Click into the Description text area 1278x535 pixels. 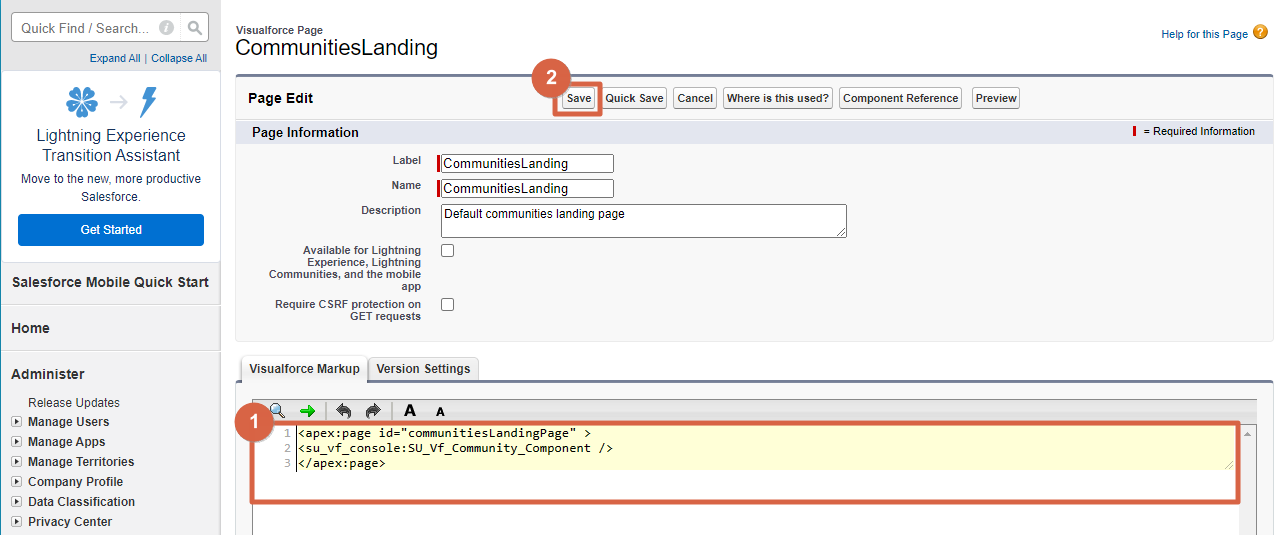pos(643,221)
